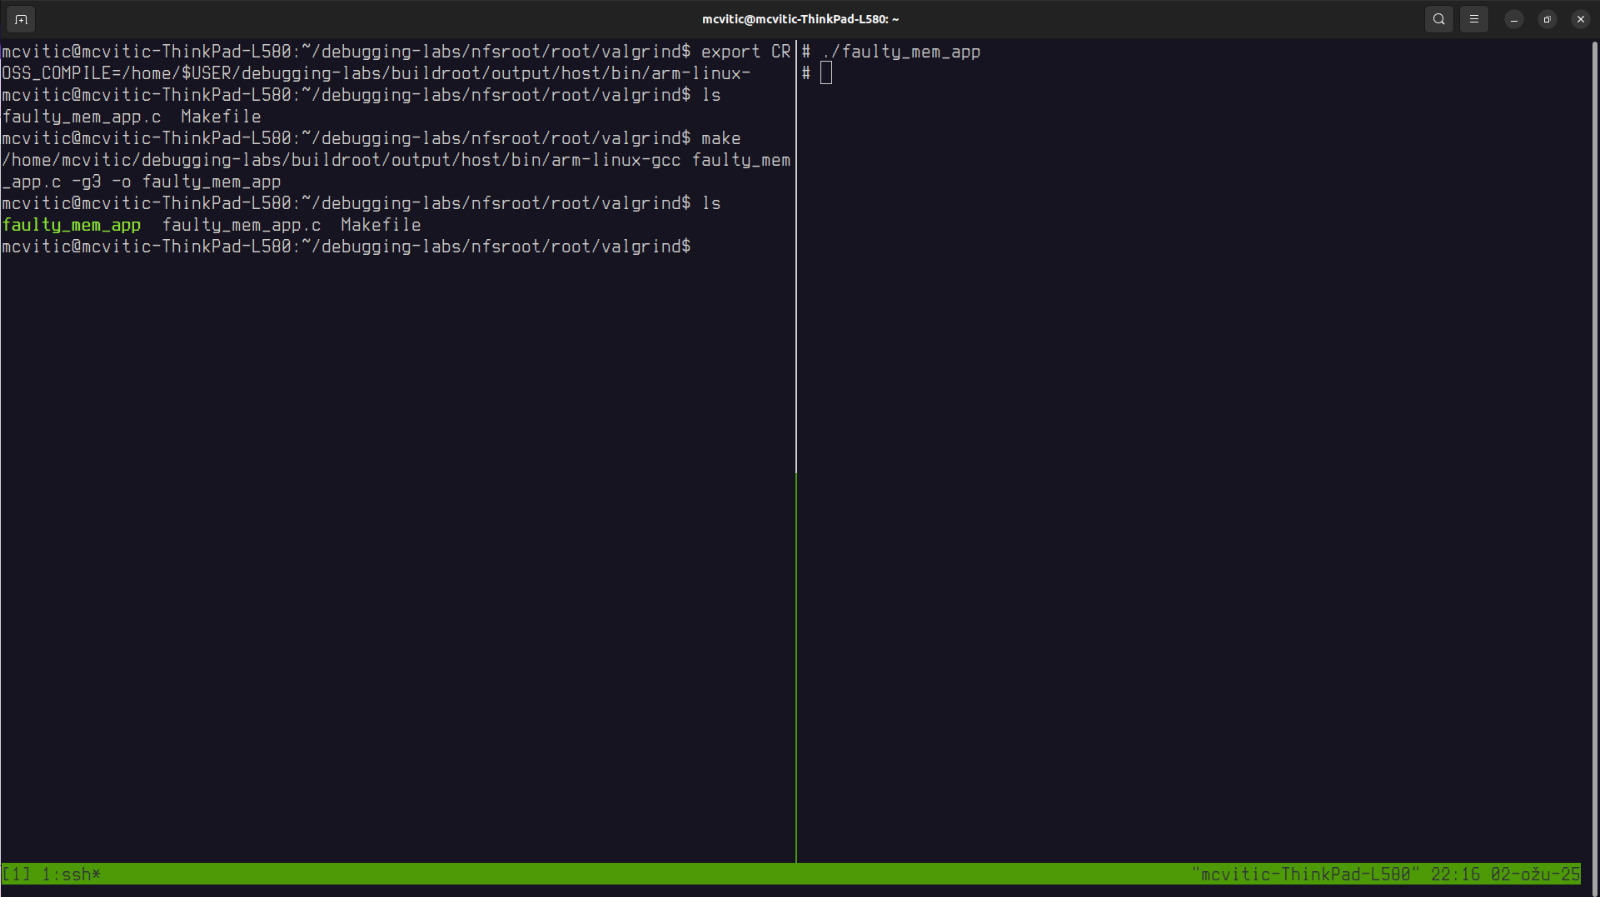The height and width of the screenshot is (897, 1600).
Task: Open the terminal hamburger menu
Action: tap(1473, 19)
